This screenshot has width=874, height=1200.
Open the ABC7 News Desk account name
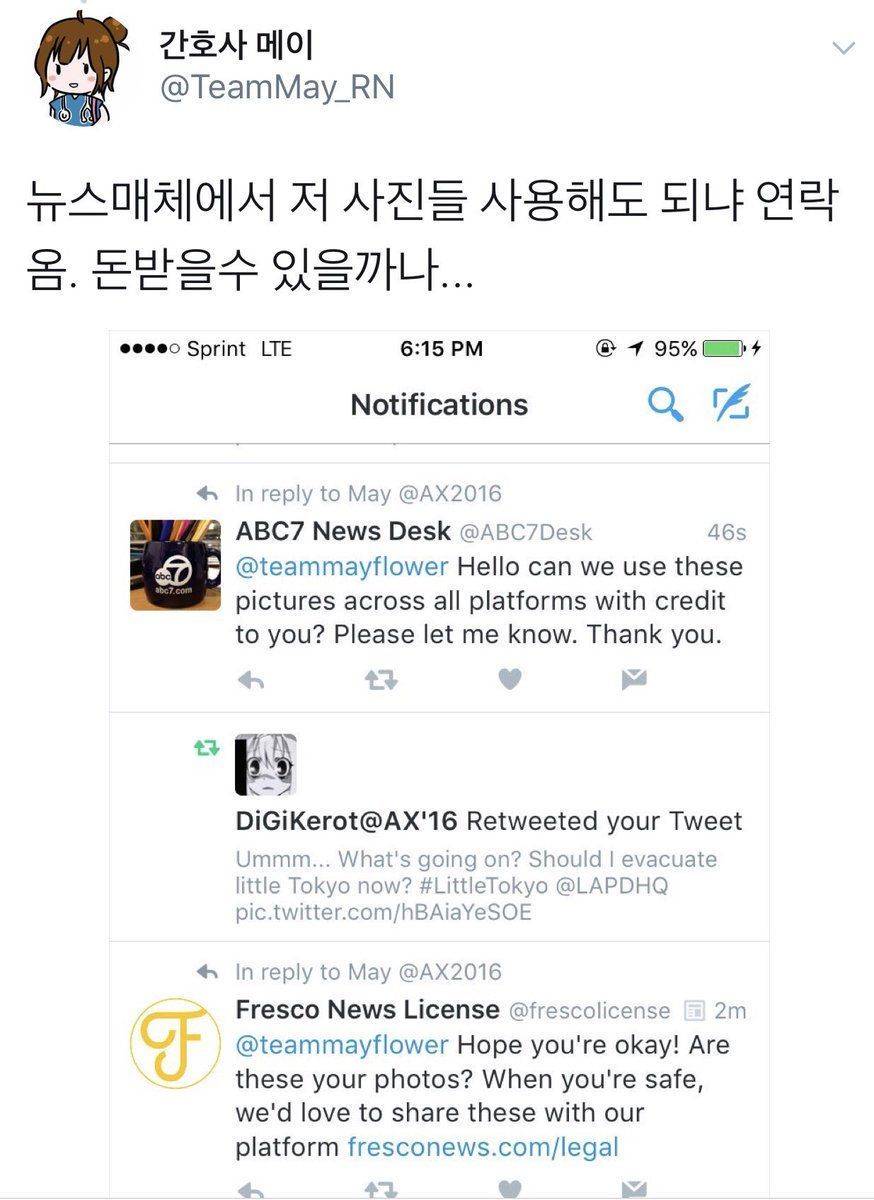[x=343, y=531]
